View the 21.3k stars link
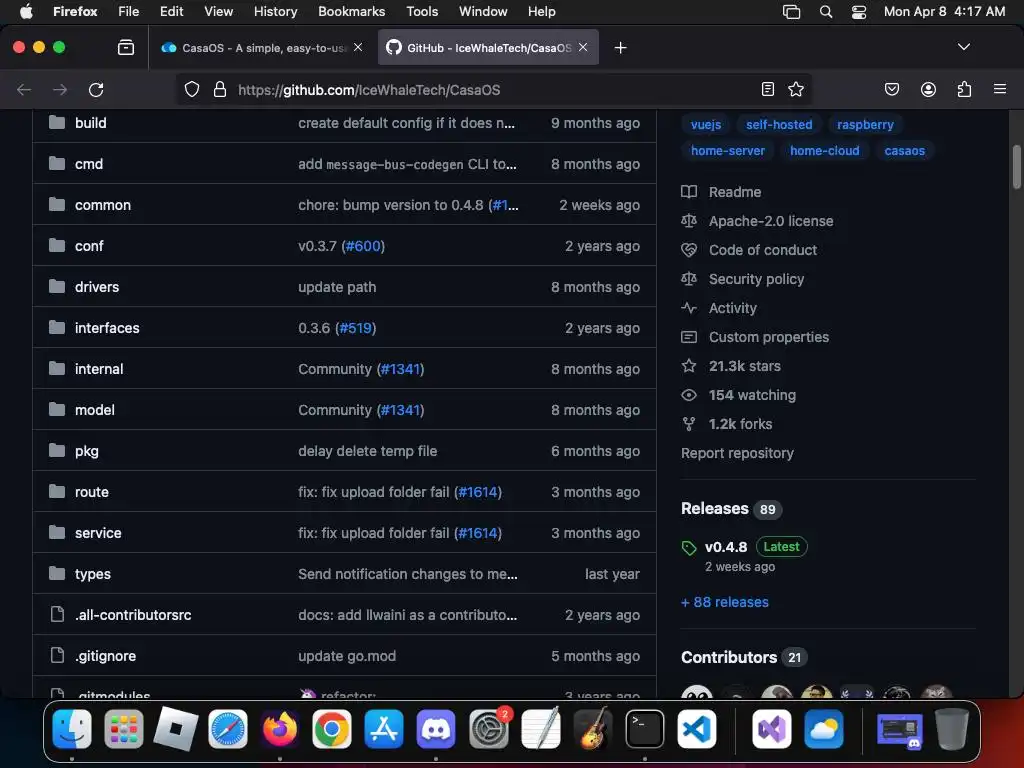 [x=731, y=366]
